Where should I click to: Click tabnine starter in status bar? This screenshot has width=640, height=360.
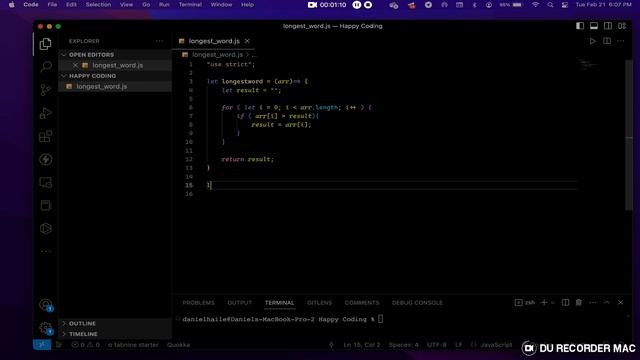(133, 345)
